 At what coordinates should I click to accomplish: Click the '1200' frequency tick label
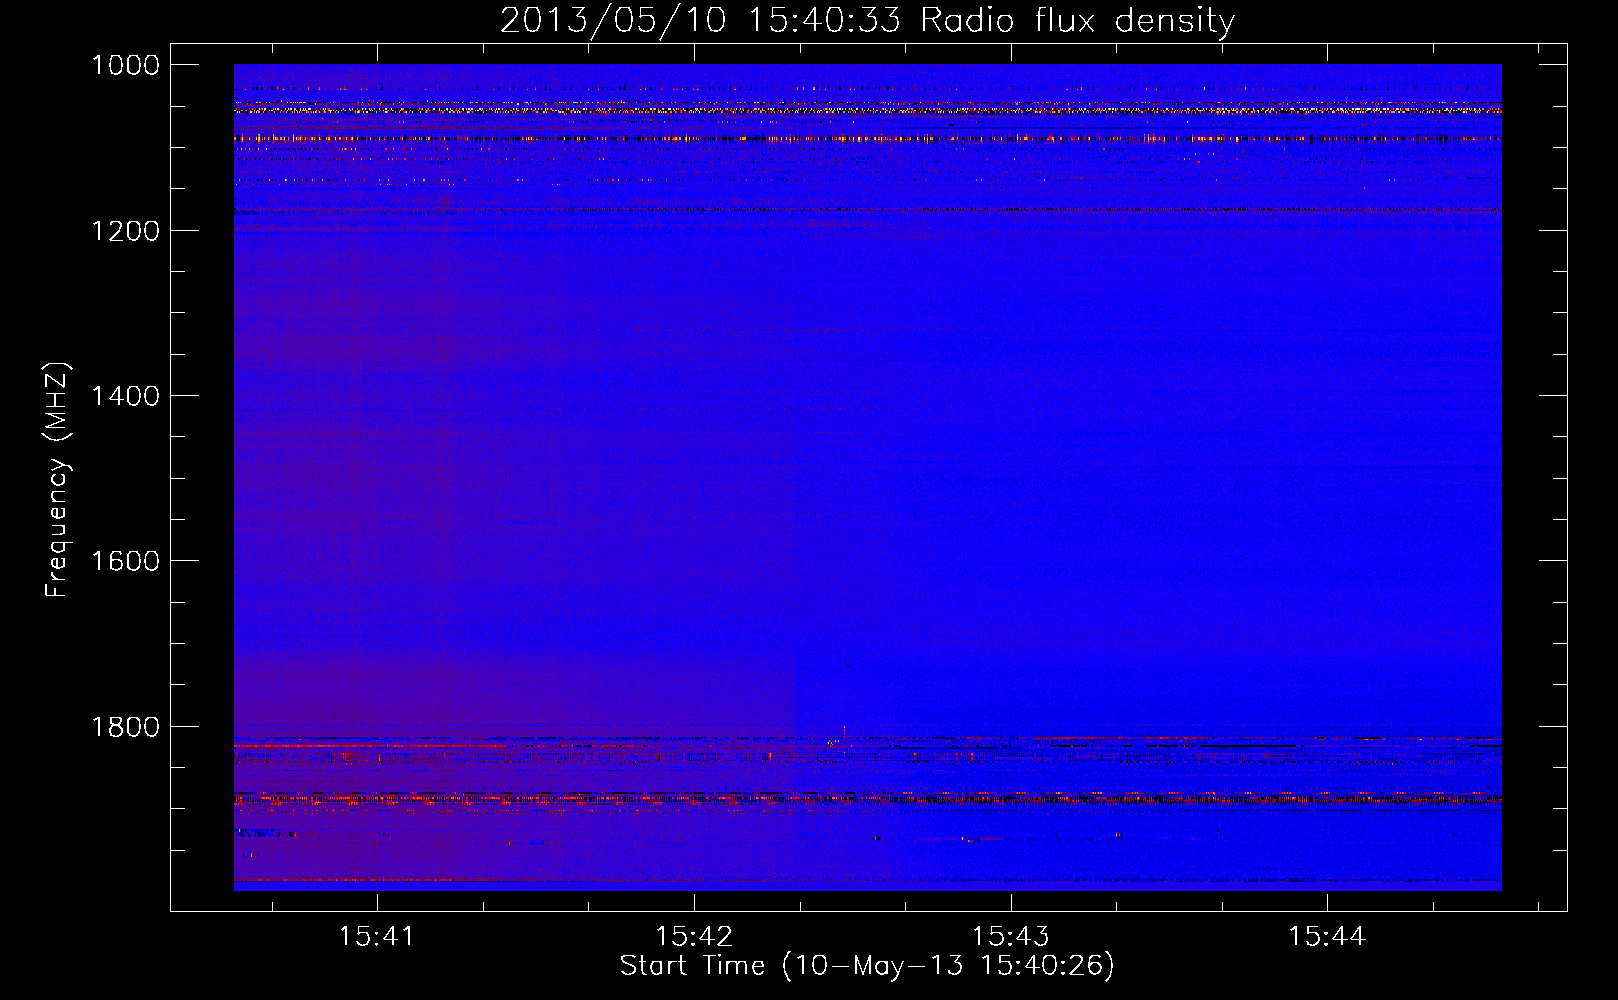[126, 231]
